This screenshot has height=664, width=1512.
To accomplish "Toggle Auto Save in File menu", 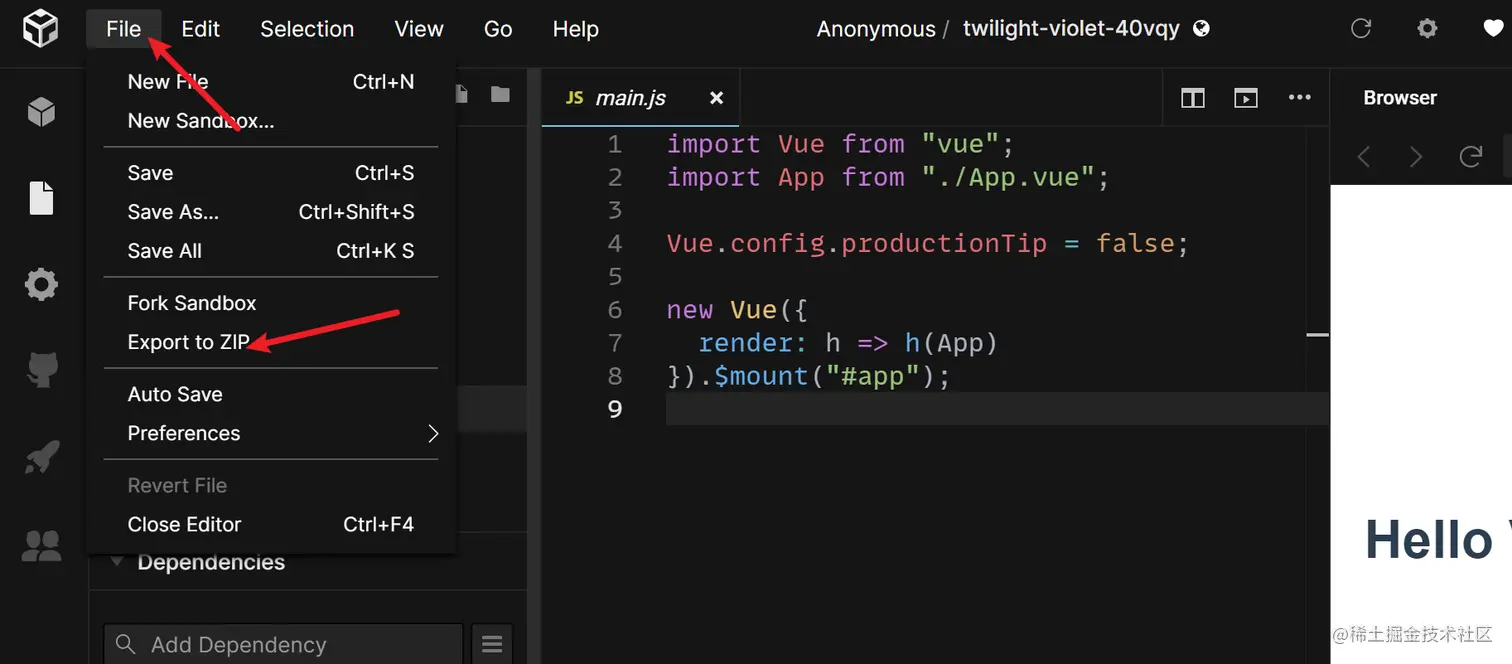I will click(175, 394).
